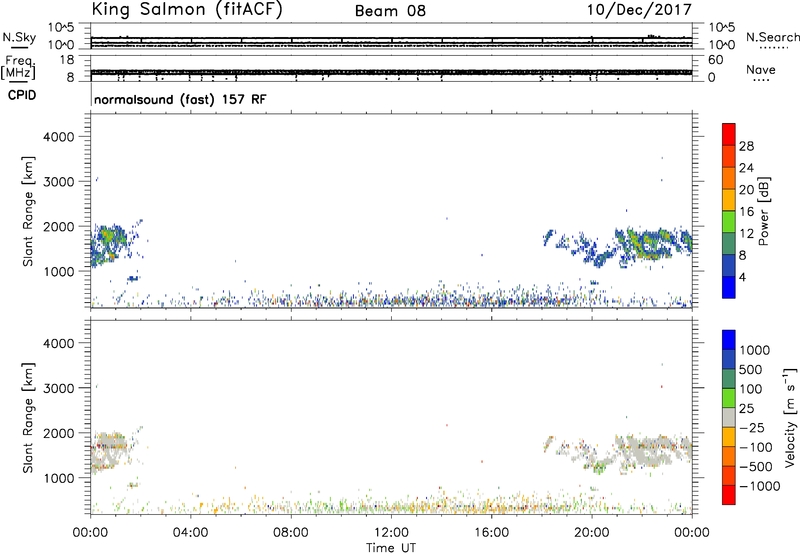This screenshot has height=554, width=800.
Task: Click the Time UT axis title
Action: [x=391, y=548]
